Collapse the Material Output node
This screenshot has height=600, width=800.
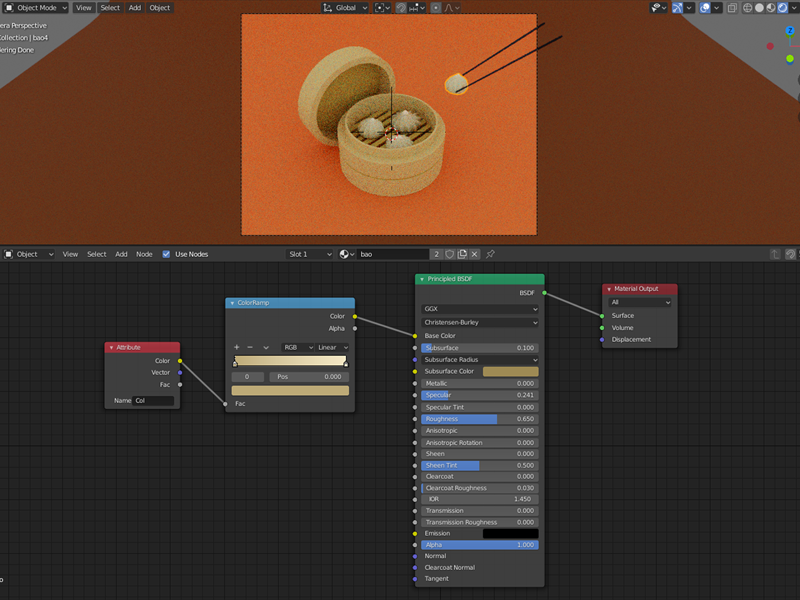609,289
